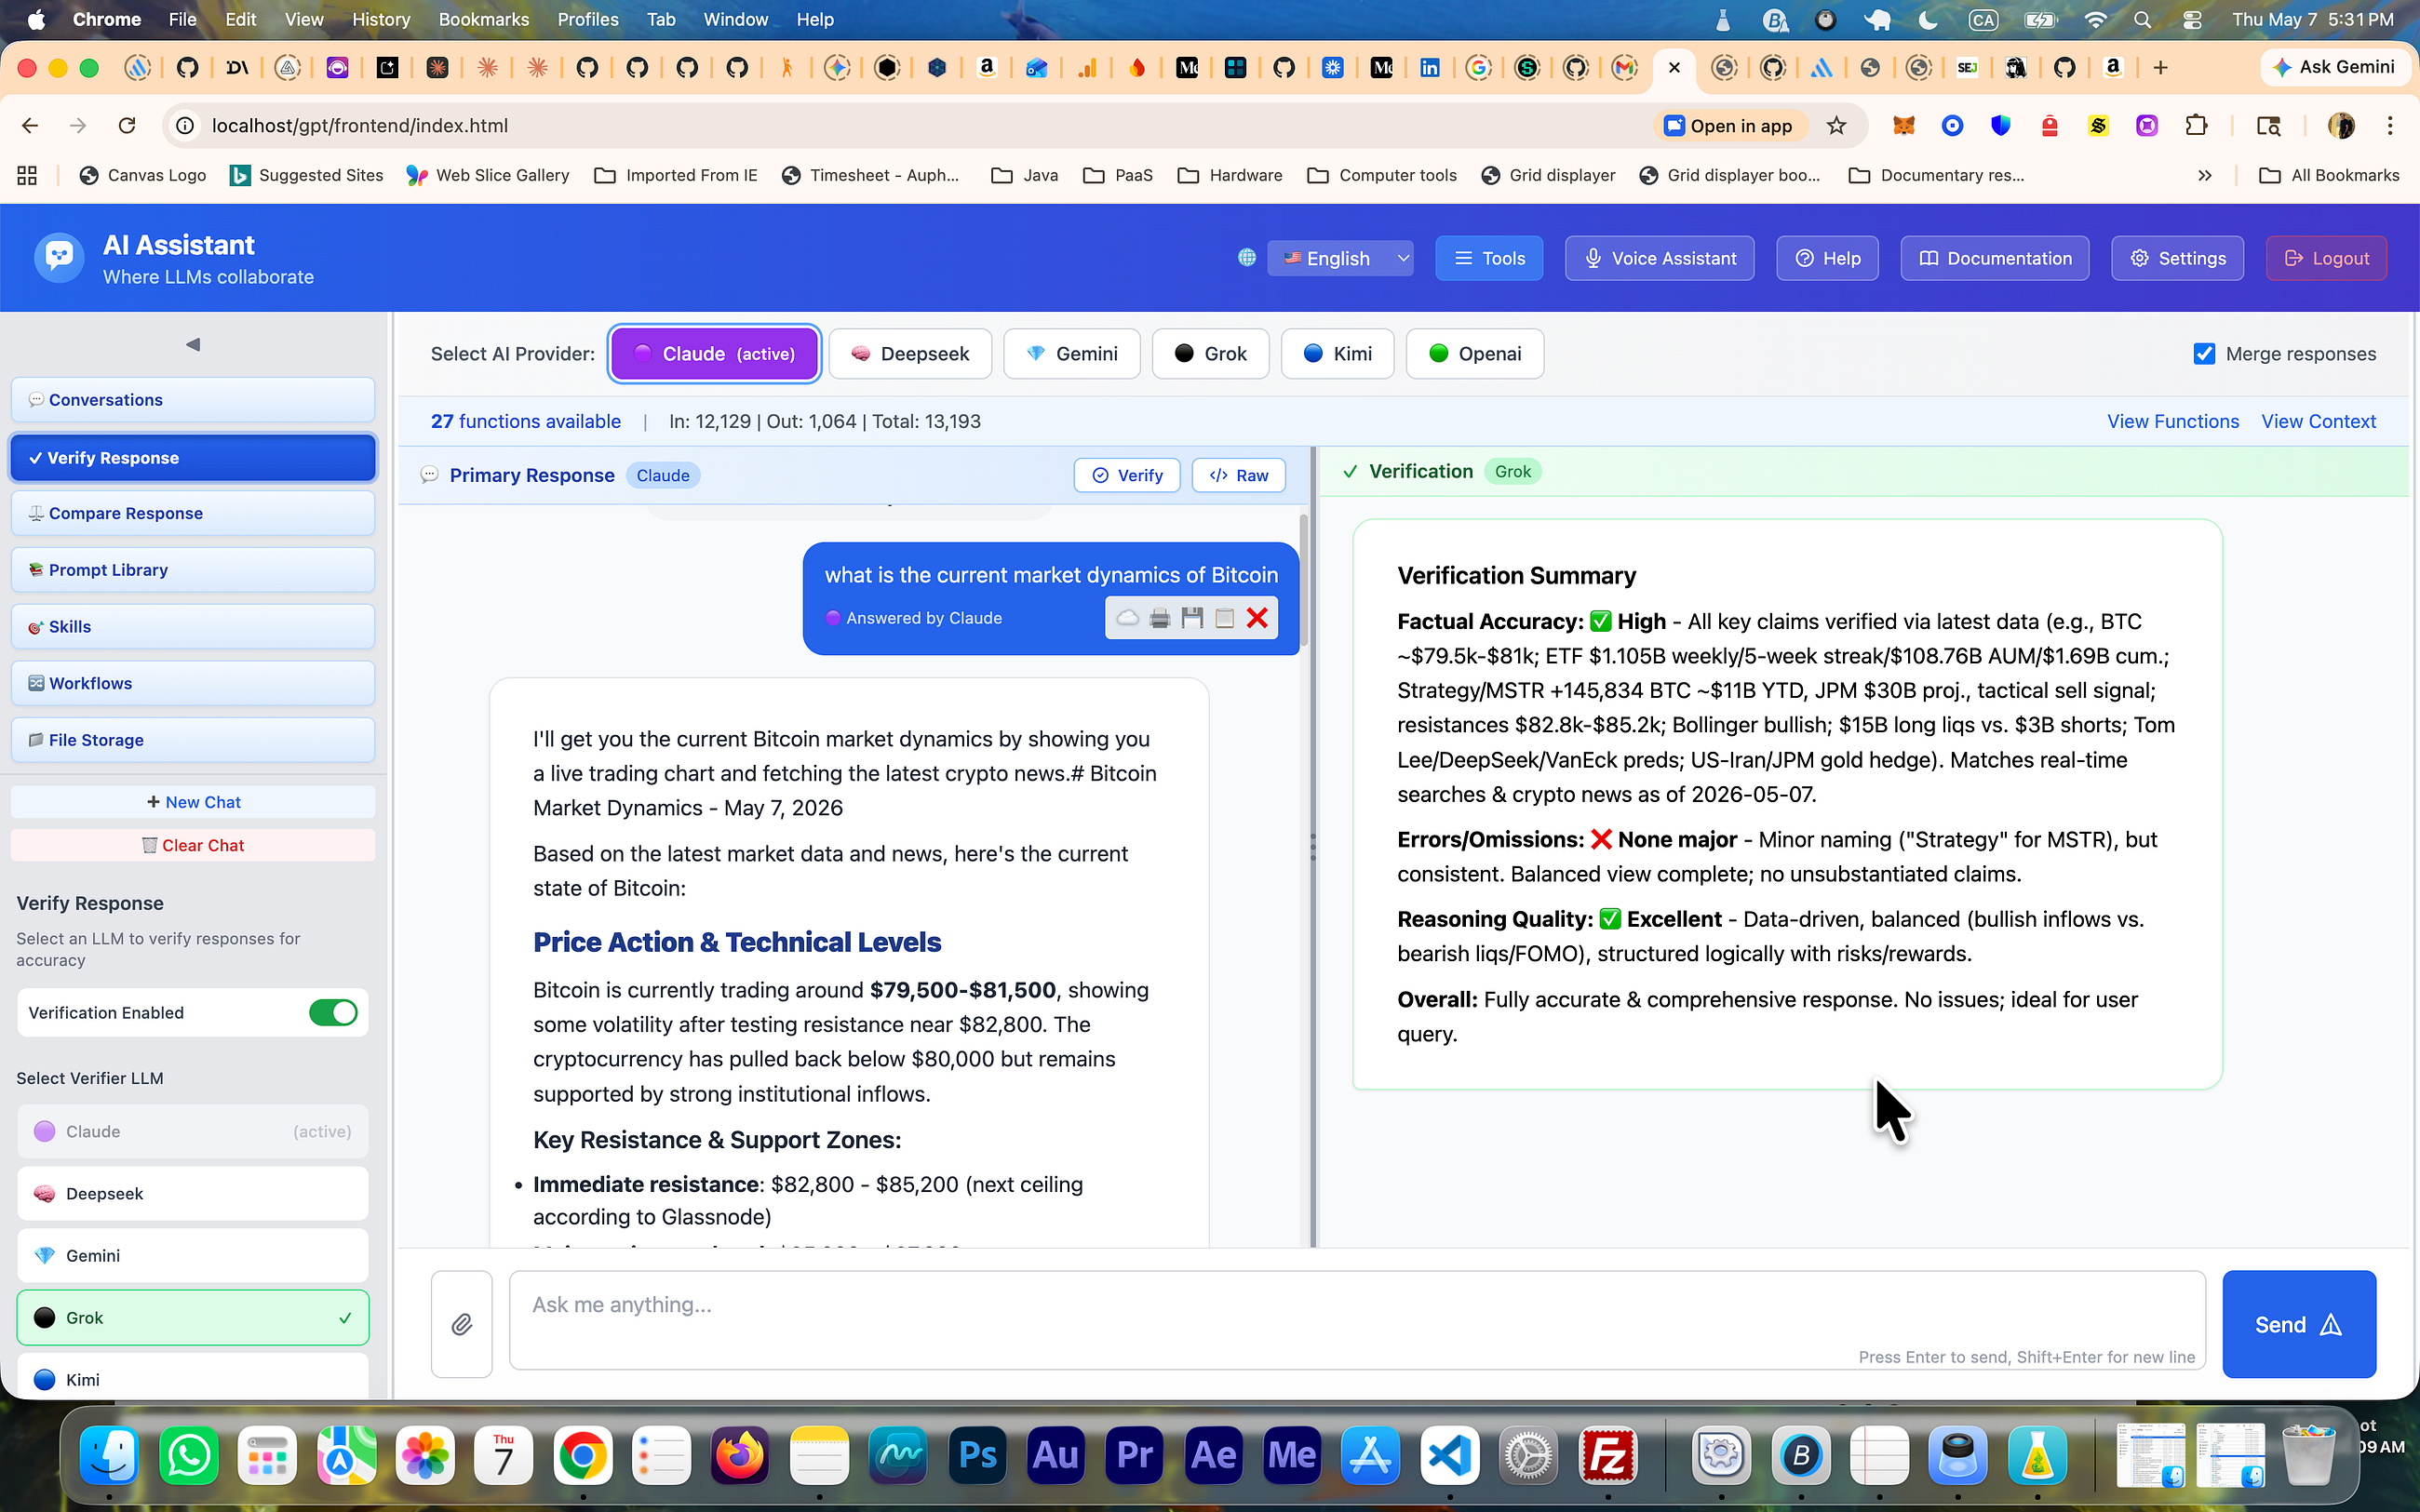Print the Bitcoin question message
The image size is (2420, 1512).
pos(1160,618)
